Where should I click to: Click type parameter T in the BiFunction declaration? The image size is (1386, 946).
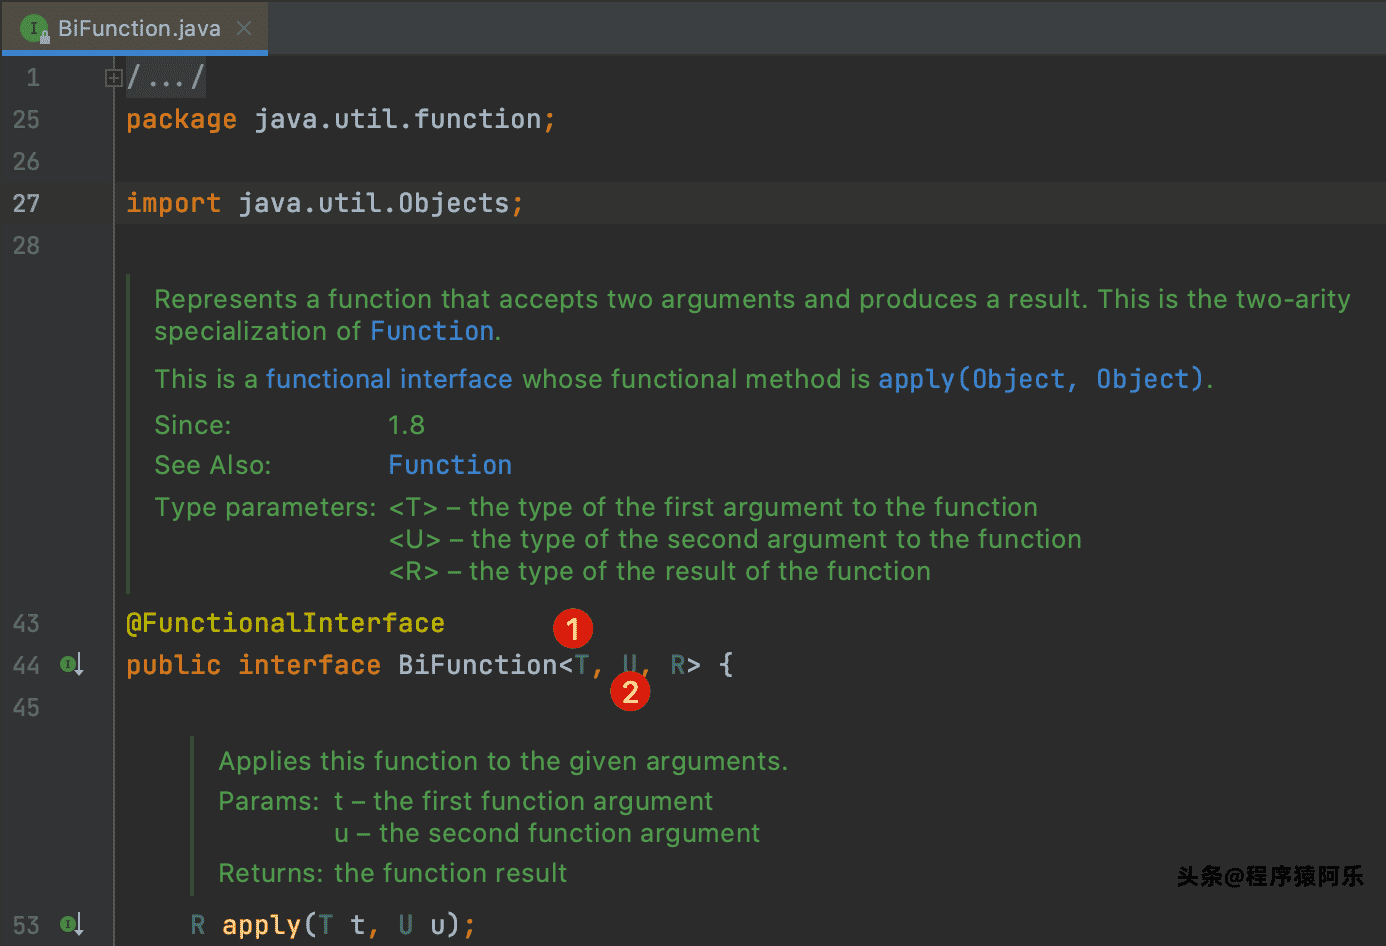pyautogui.click(x=582, y=665)
